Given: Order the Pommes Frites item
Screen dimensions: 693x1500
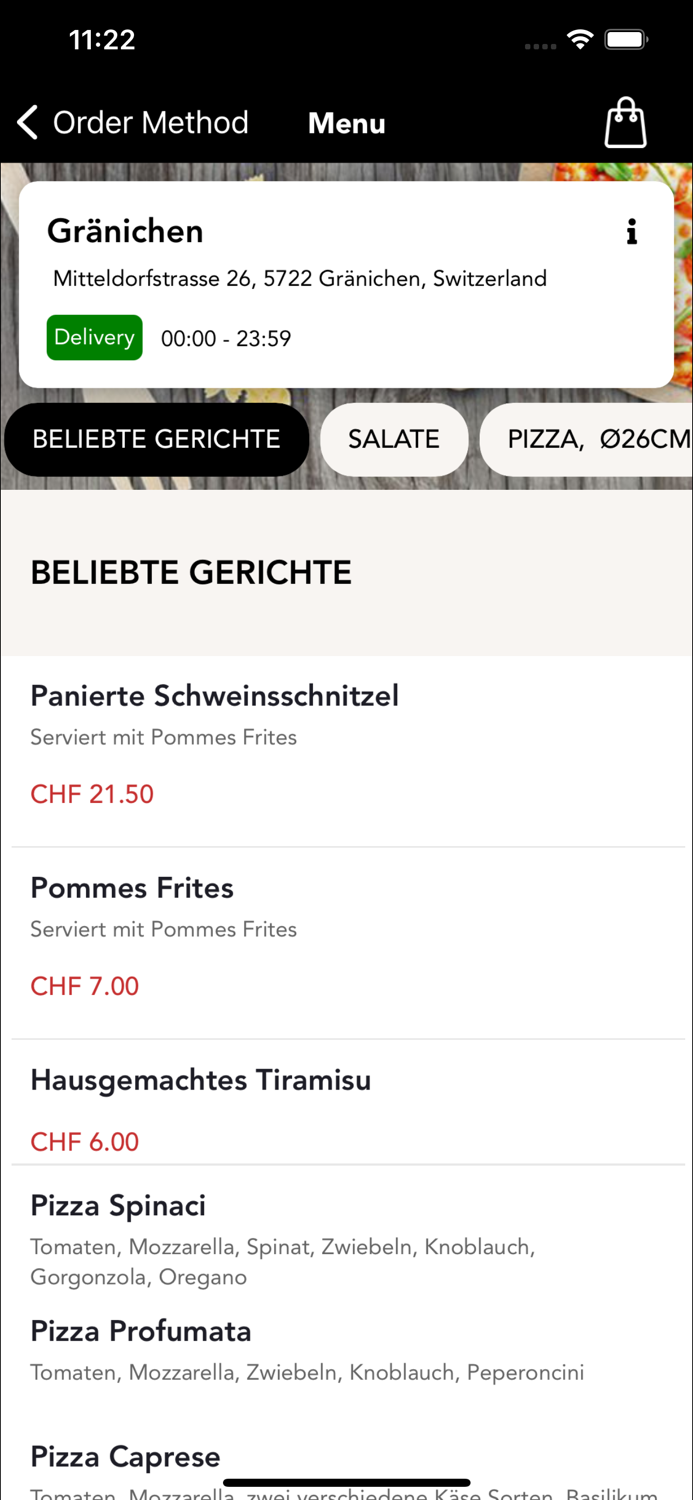Looking at the screenshot, I should pyautogui.click(x=131, y=887).
